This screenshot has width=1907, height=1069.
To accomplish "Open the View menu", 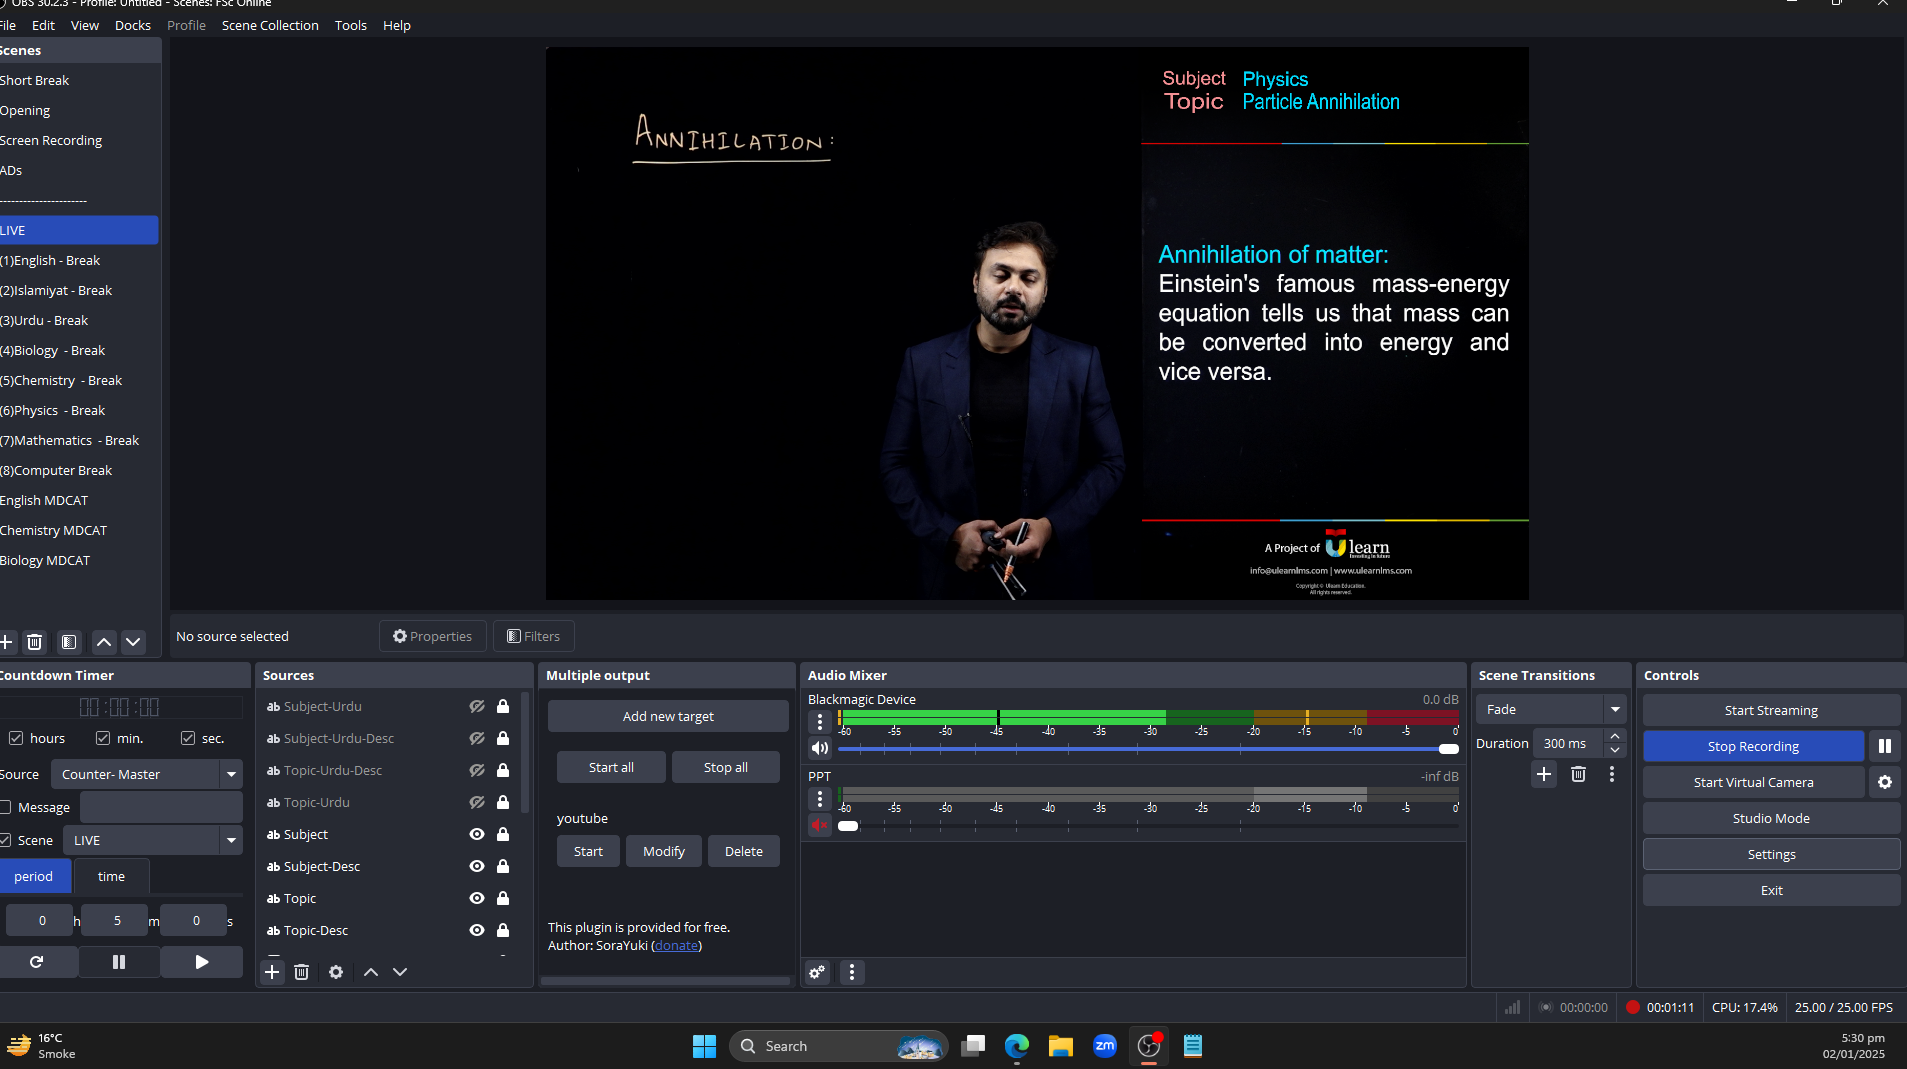I will coord(85,25).
